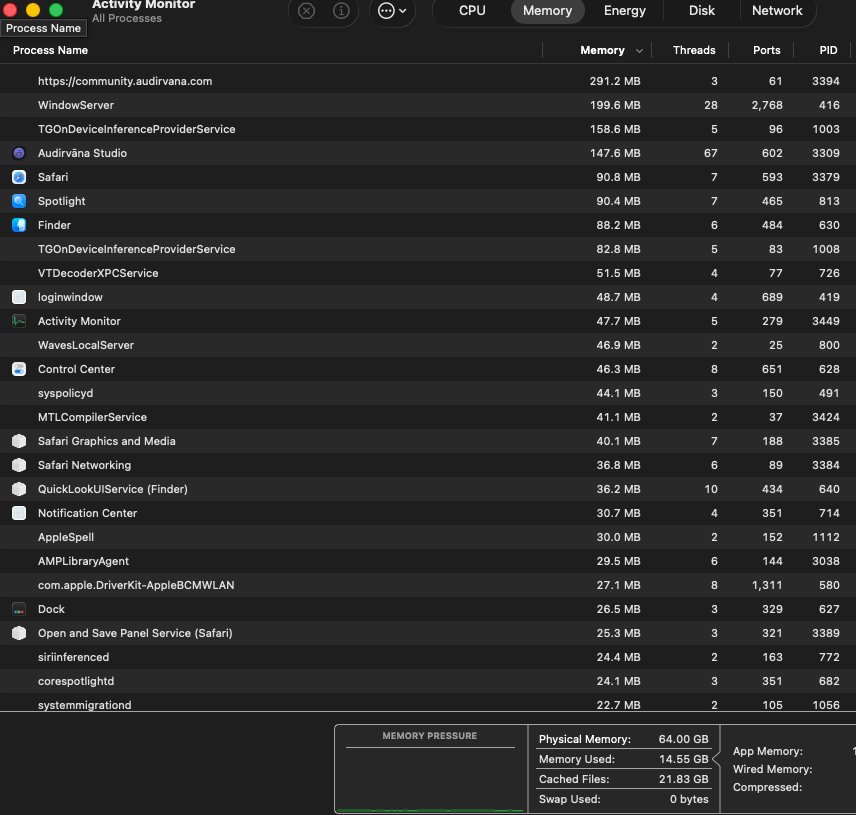The image size is (856, 815).
Task: Click Safari's 90.8 MB memory value
Action: click(618, 177)
